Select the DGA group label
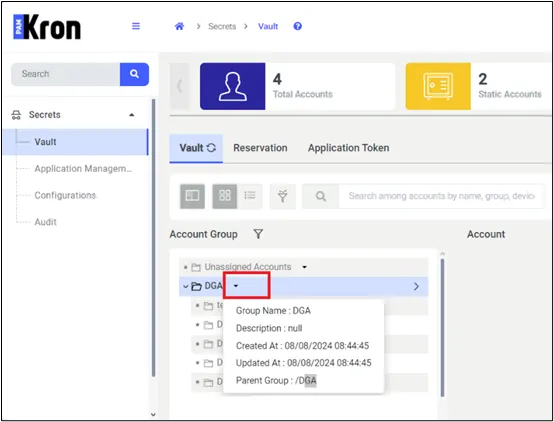 tap(213, 286)
